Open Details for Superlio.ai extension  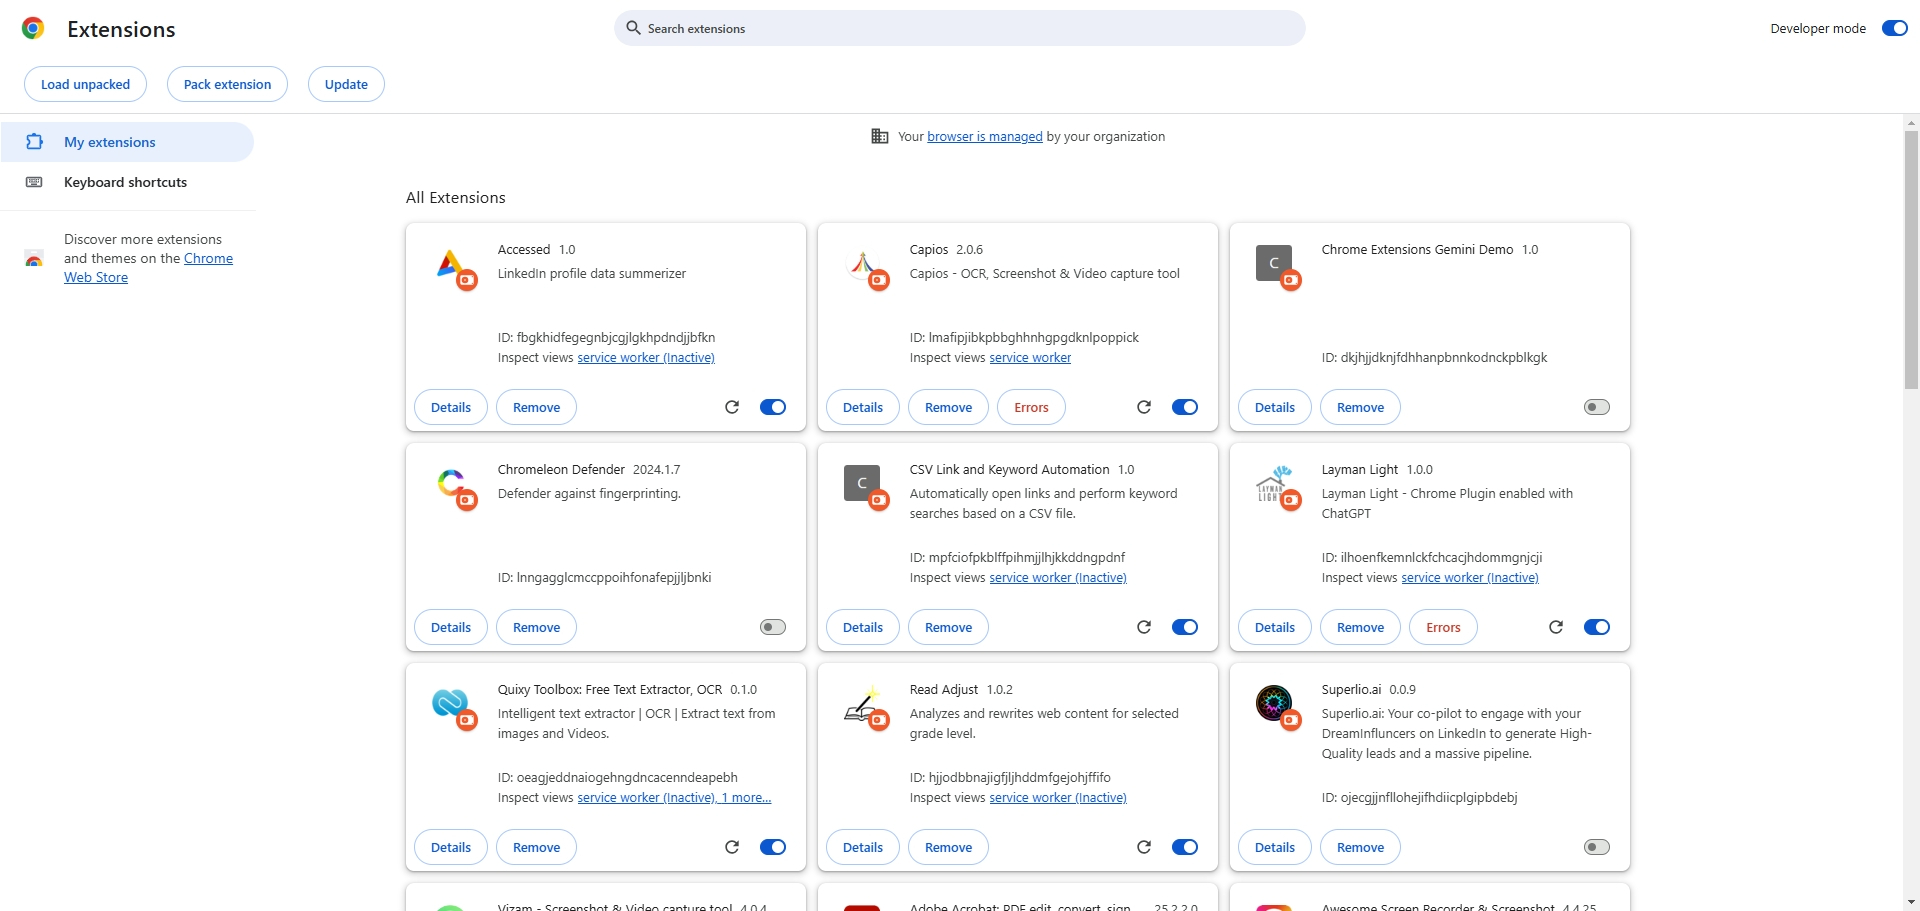(x=1275, y=847)
